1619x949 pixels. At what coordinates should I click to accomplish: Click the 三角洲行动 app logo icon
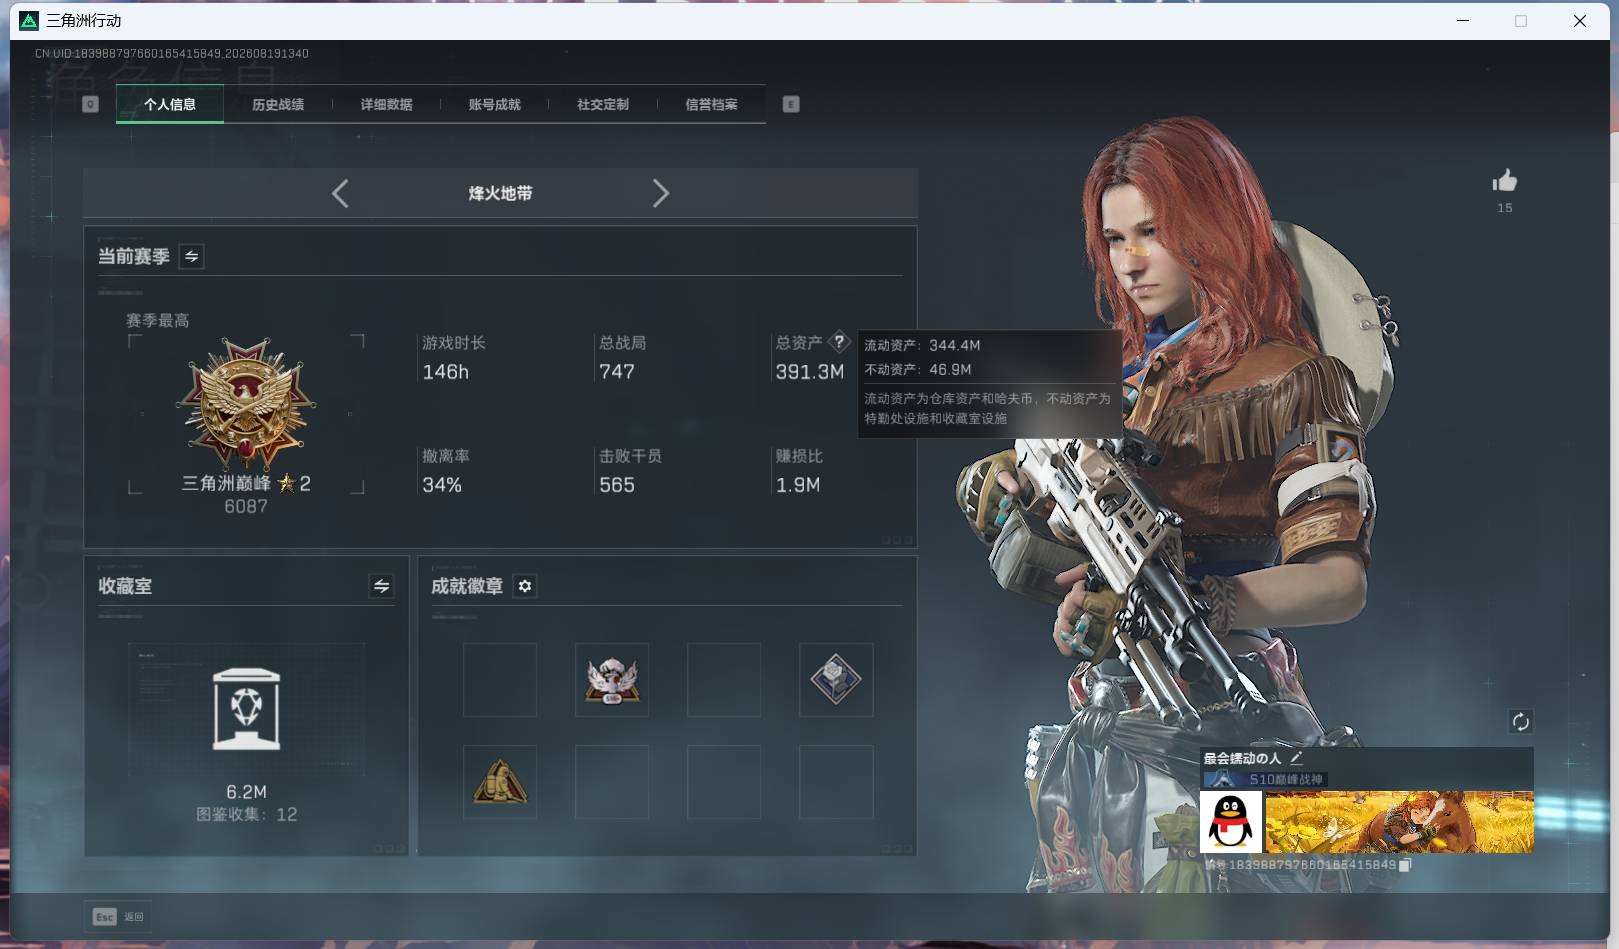pos(29,21)
